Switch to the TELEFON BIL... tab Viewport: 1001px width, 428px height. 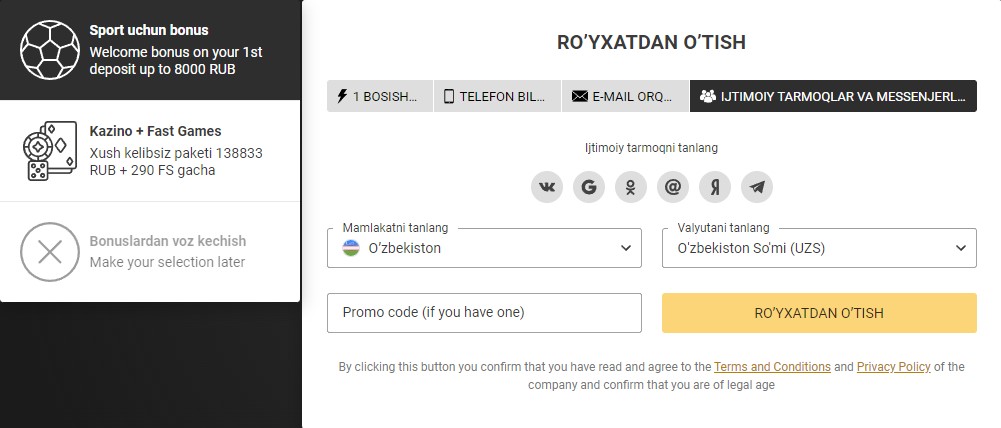pos(497,96)
